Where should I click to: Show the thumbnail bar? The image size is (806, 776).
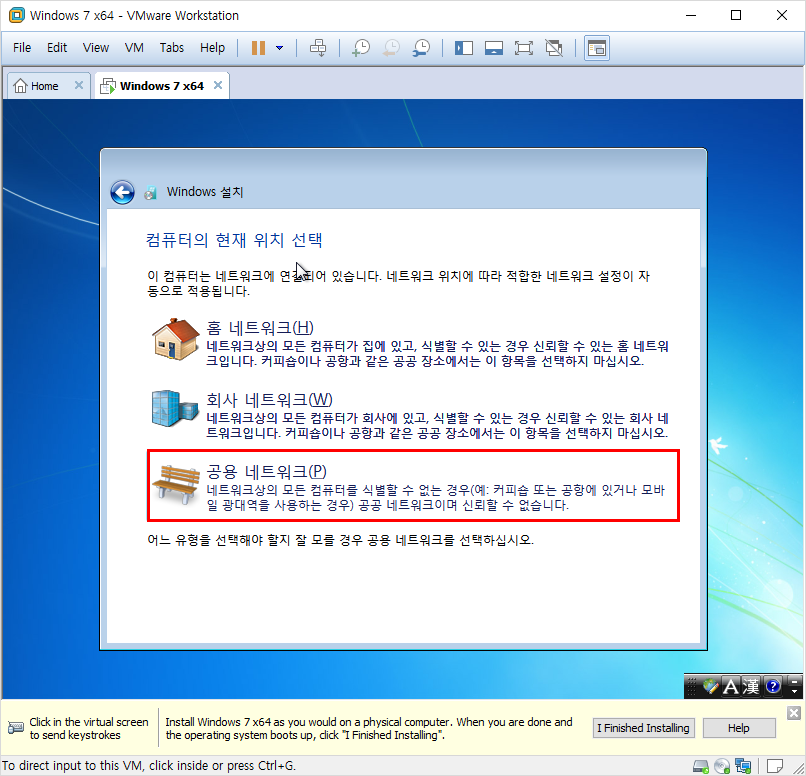coord(493,48)
